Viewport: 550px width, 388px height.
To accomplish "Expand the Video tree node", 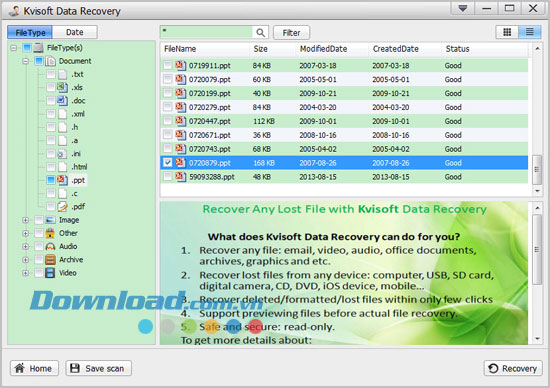I will [25, 273].
